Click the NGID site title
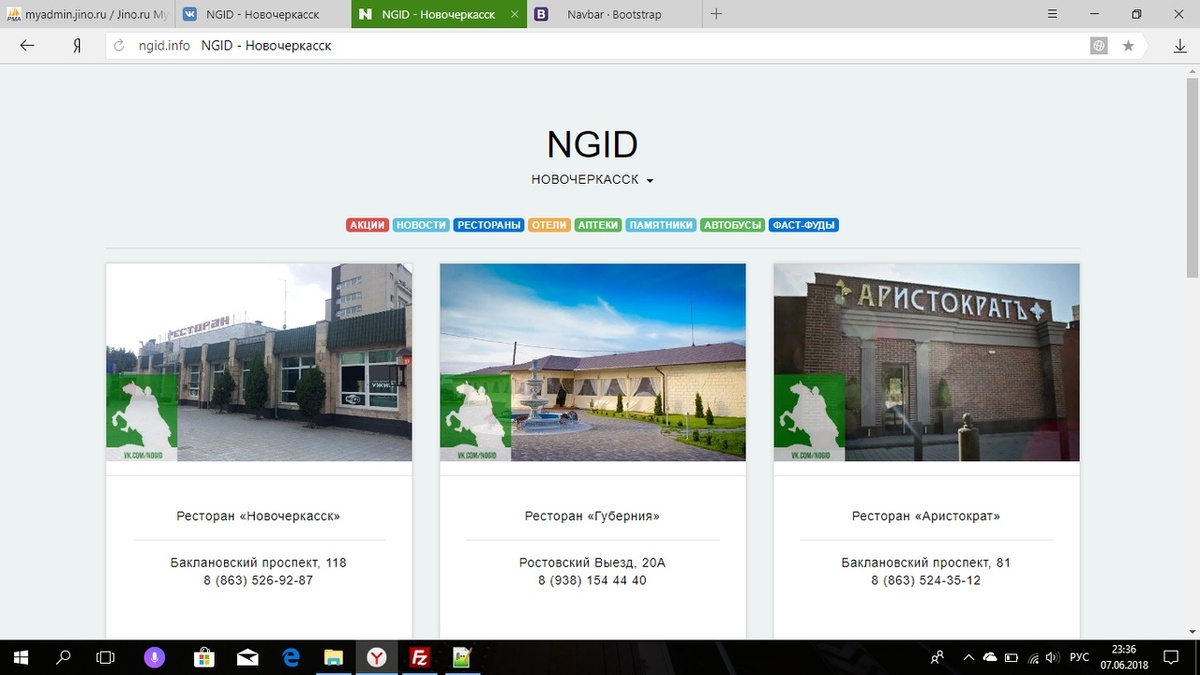The height and width of the screenshot is (675, 1200). 592,144
